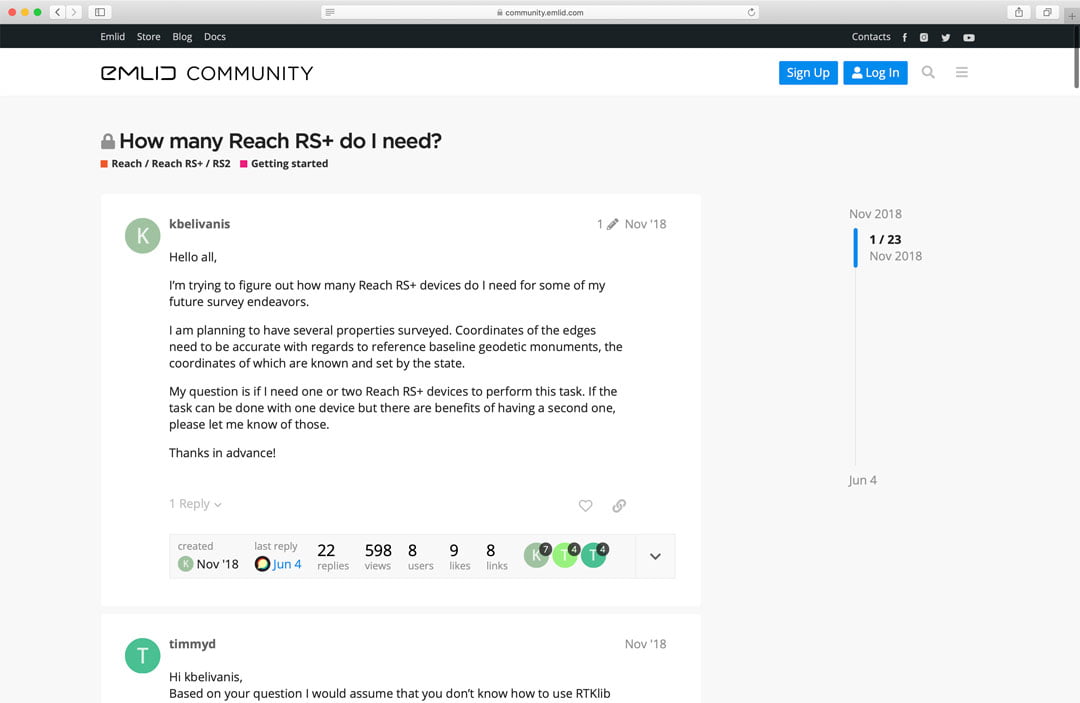Open Emlid's Instagram icon

tap(924, 37)
